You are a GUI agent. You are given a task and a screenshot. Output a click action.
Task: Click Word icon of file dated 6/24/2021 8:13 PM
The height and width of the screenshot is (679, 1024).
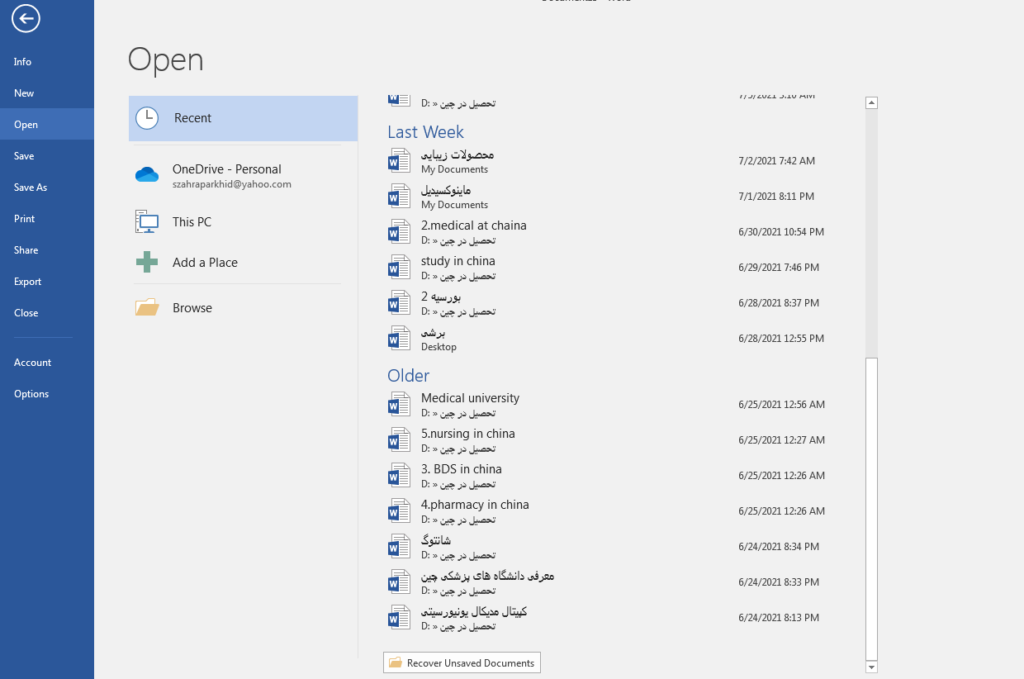[x=399, y=618]
